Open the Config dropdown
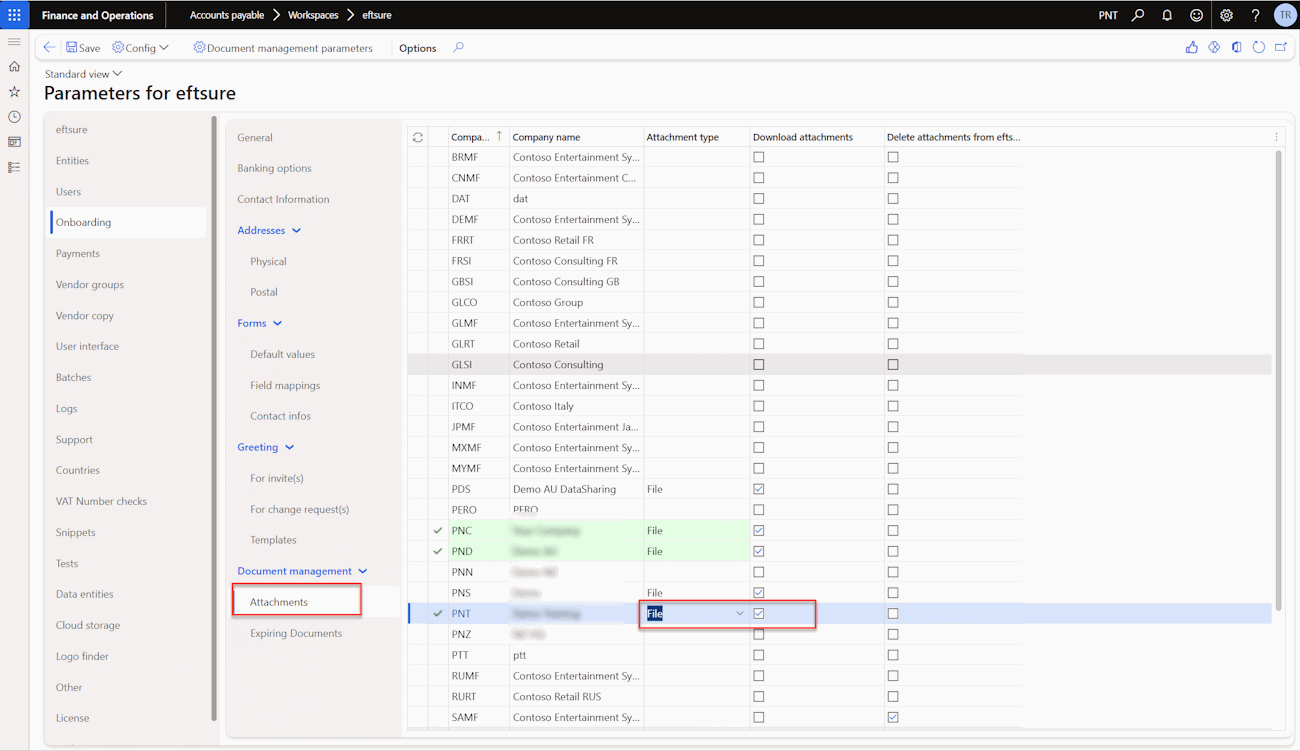This screenshot has height=751, width=1300. (x=141, y=47)
